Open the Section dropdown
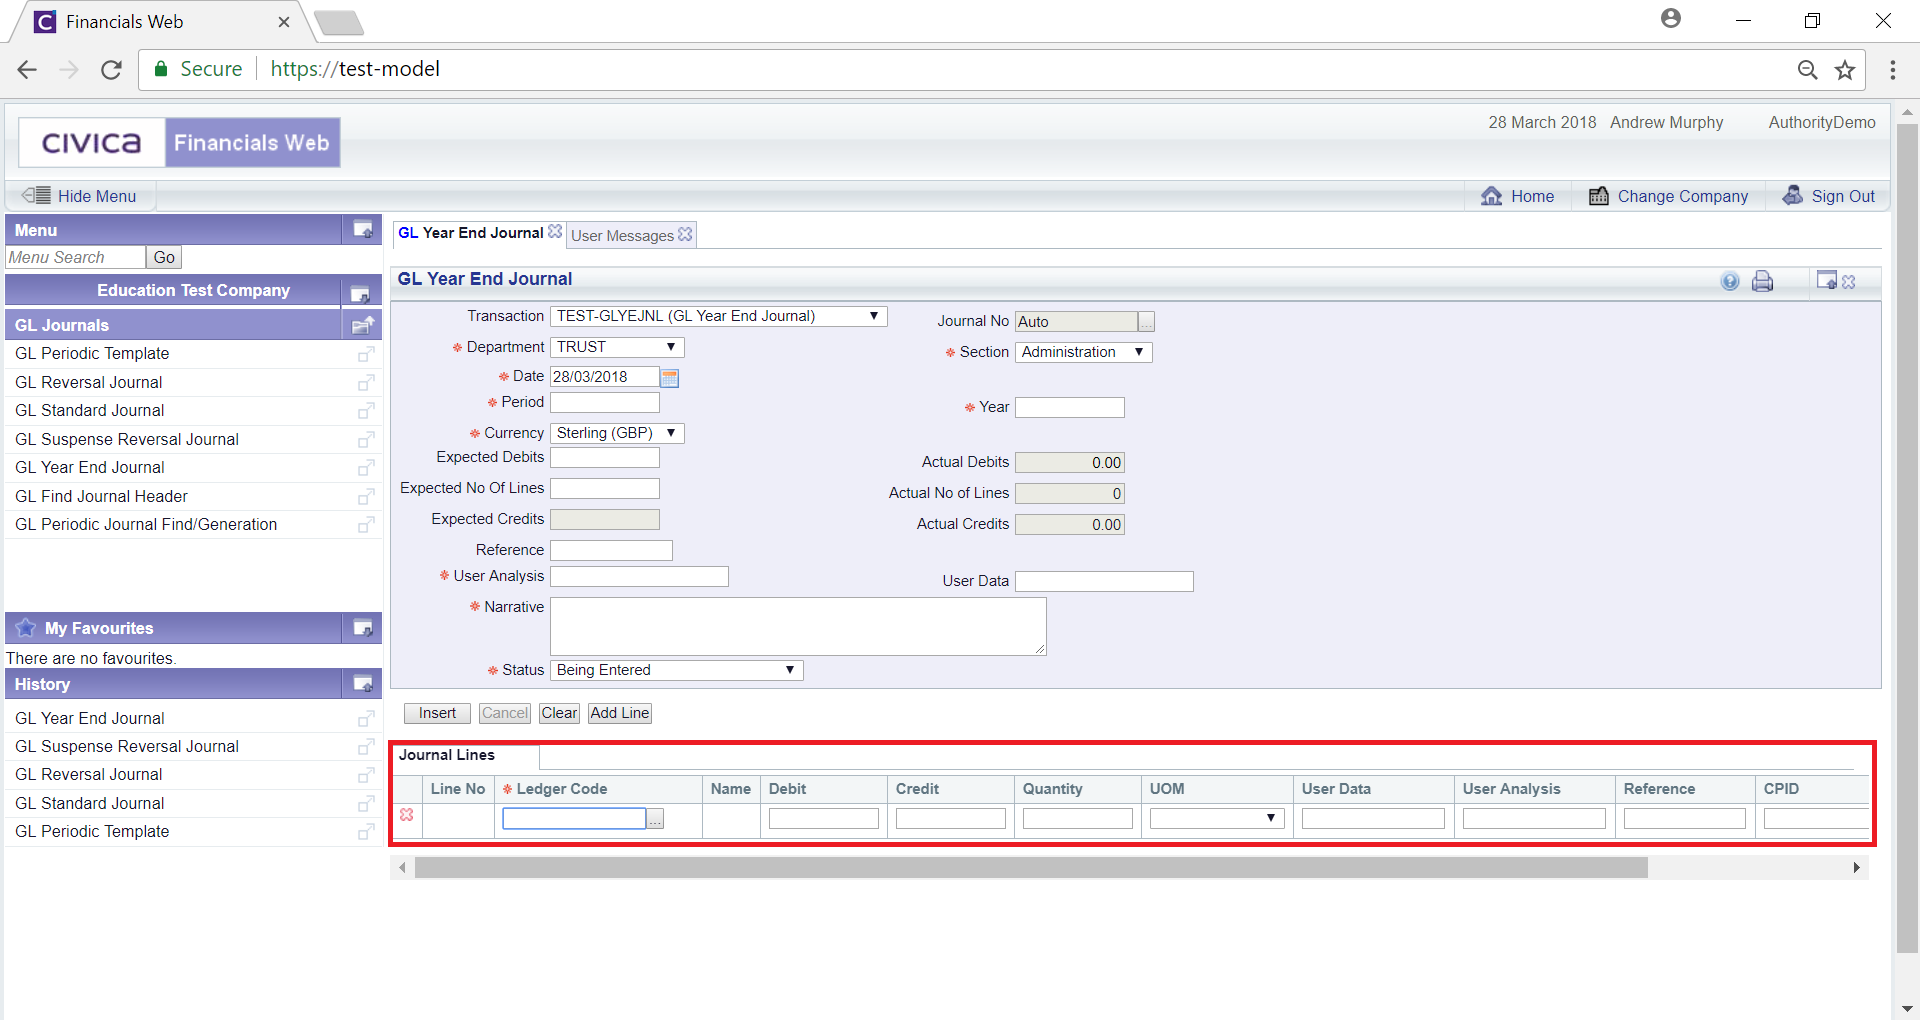The height and width of the screenshot is (1020, 1920). [x=1083, y=352]
